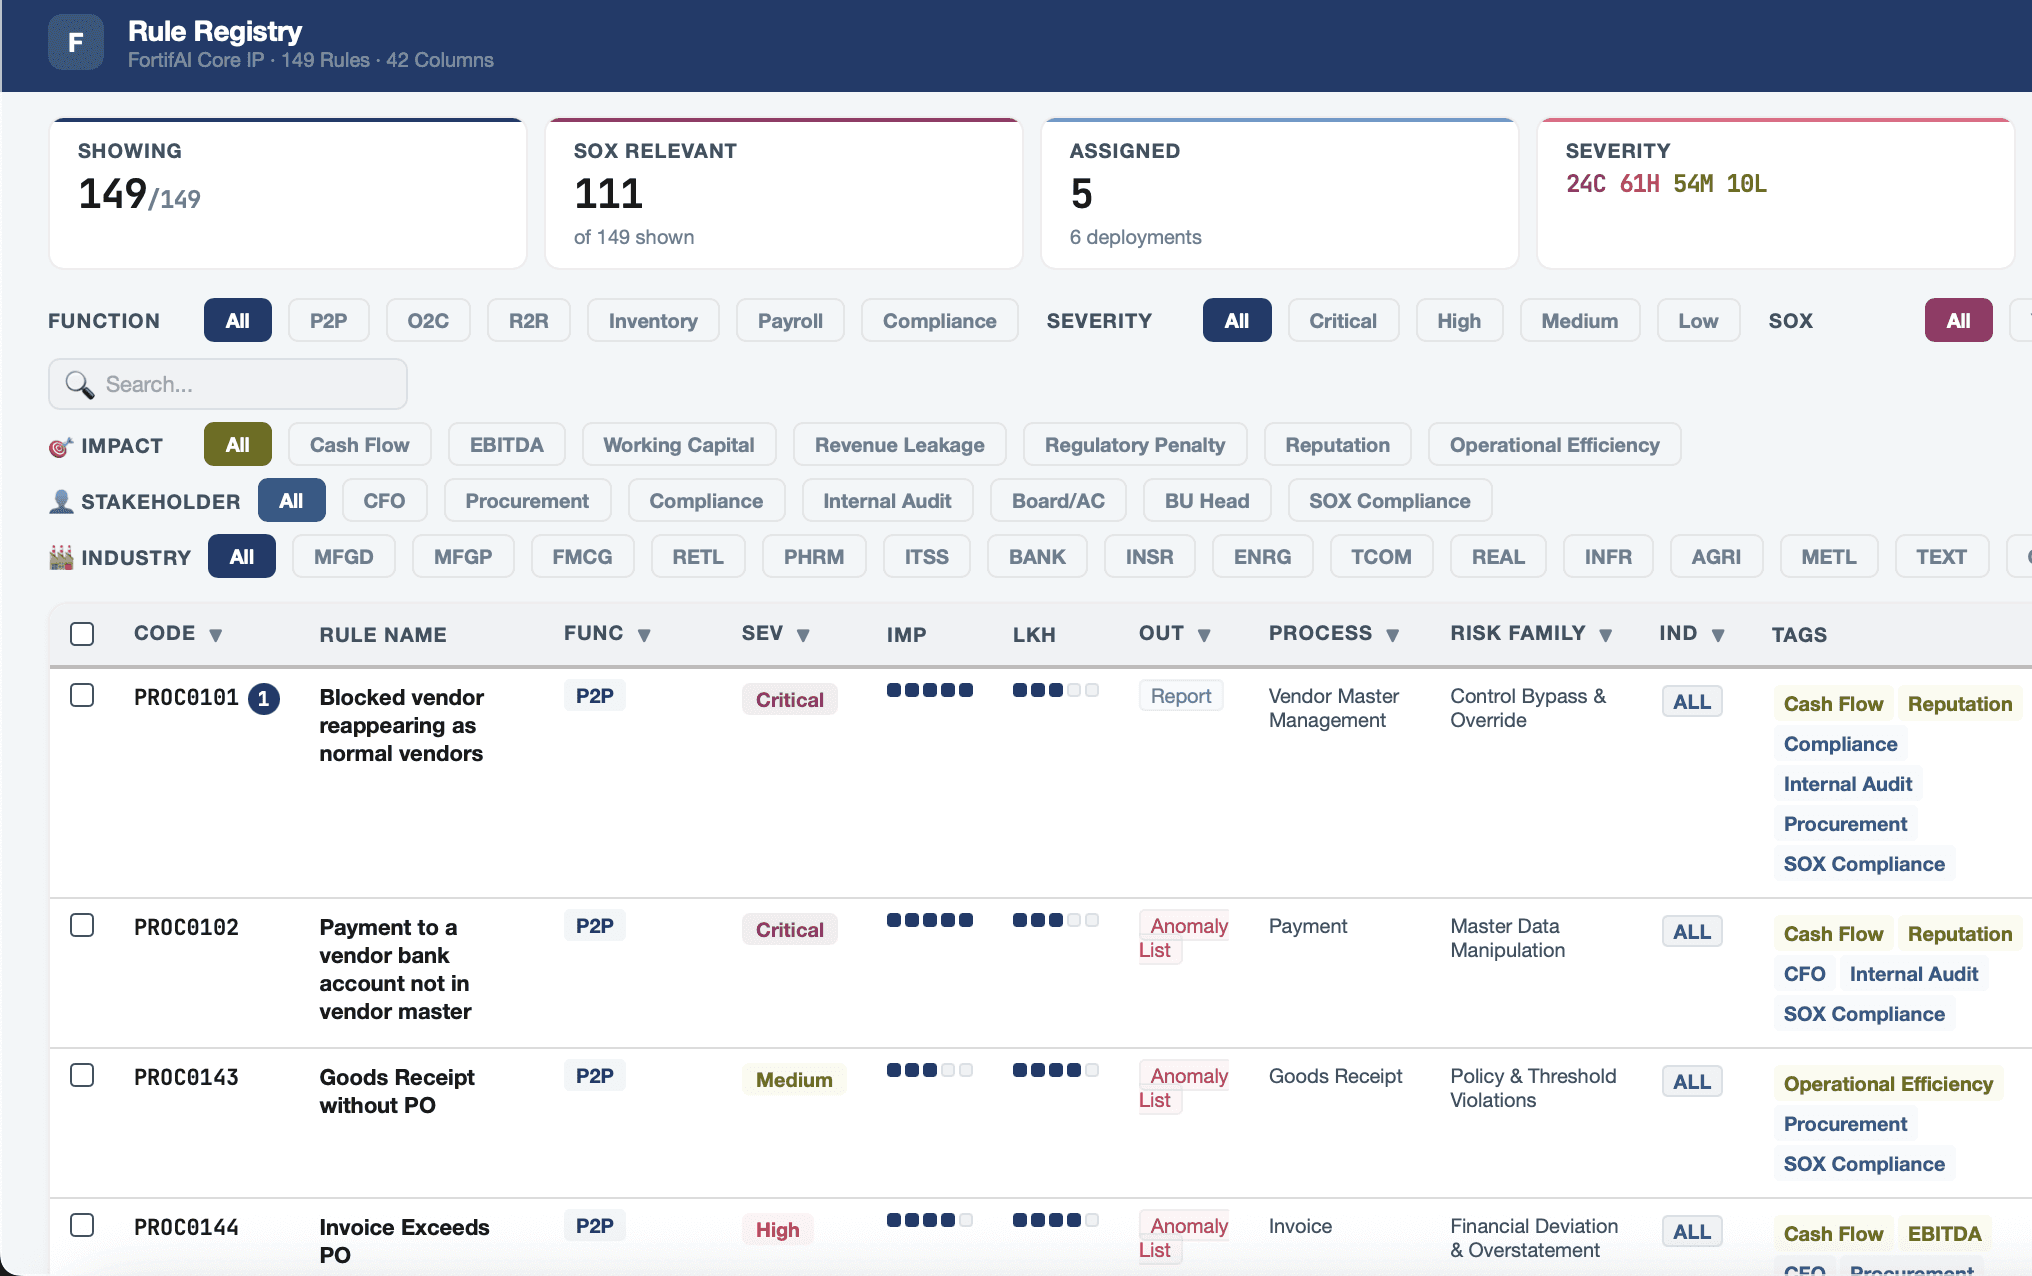2032x1276 pixels.
Task: Toggle the select-all header checkbox
Action: [x=82, y=634]
